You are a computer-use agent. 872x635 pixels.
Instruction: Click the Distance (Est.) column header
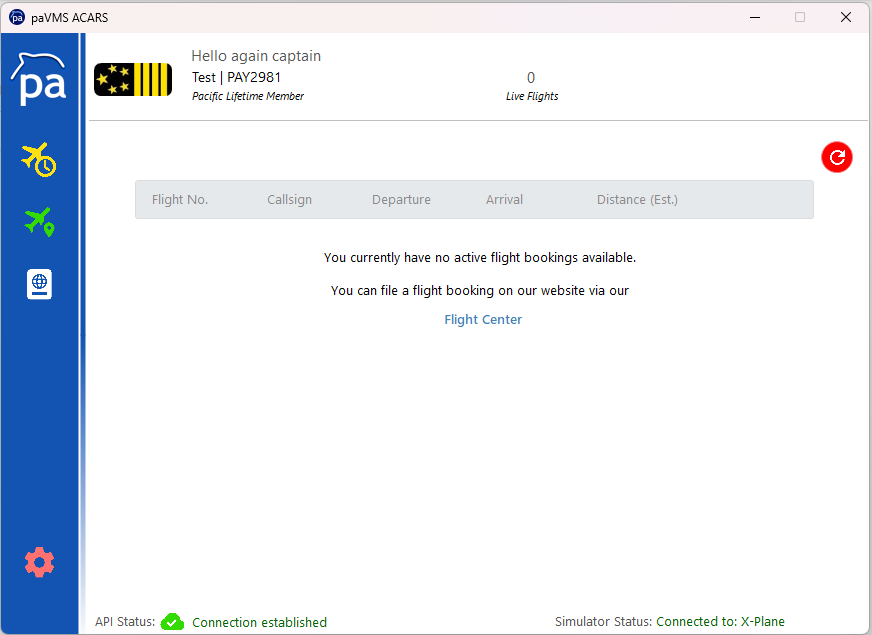click(x=637, y=200)
